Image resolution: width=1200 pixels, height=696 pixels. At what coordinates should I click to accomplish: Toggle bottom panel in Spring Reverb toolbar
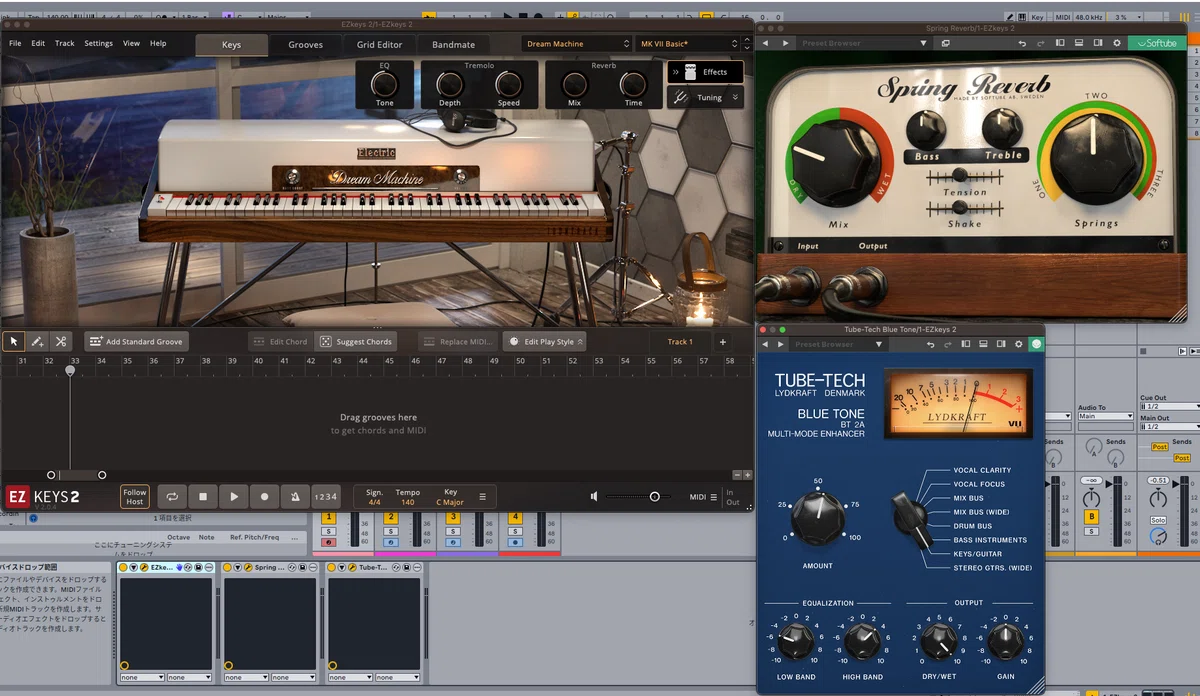(1078, 43)
